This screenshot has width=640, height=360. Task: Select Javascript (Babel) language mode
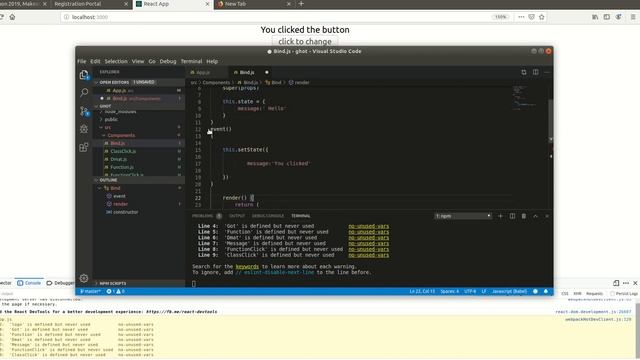tap(509, 291)
